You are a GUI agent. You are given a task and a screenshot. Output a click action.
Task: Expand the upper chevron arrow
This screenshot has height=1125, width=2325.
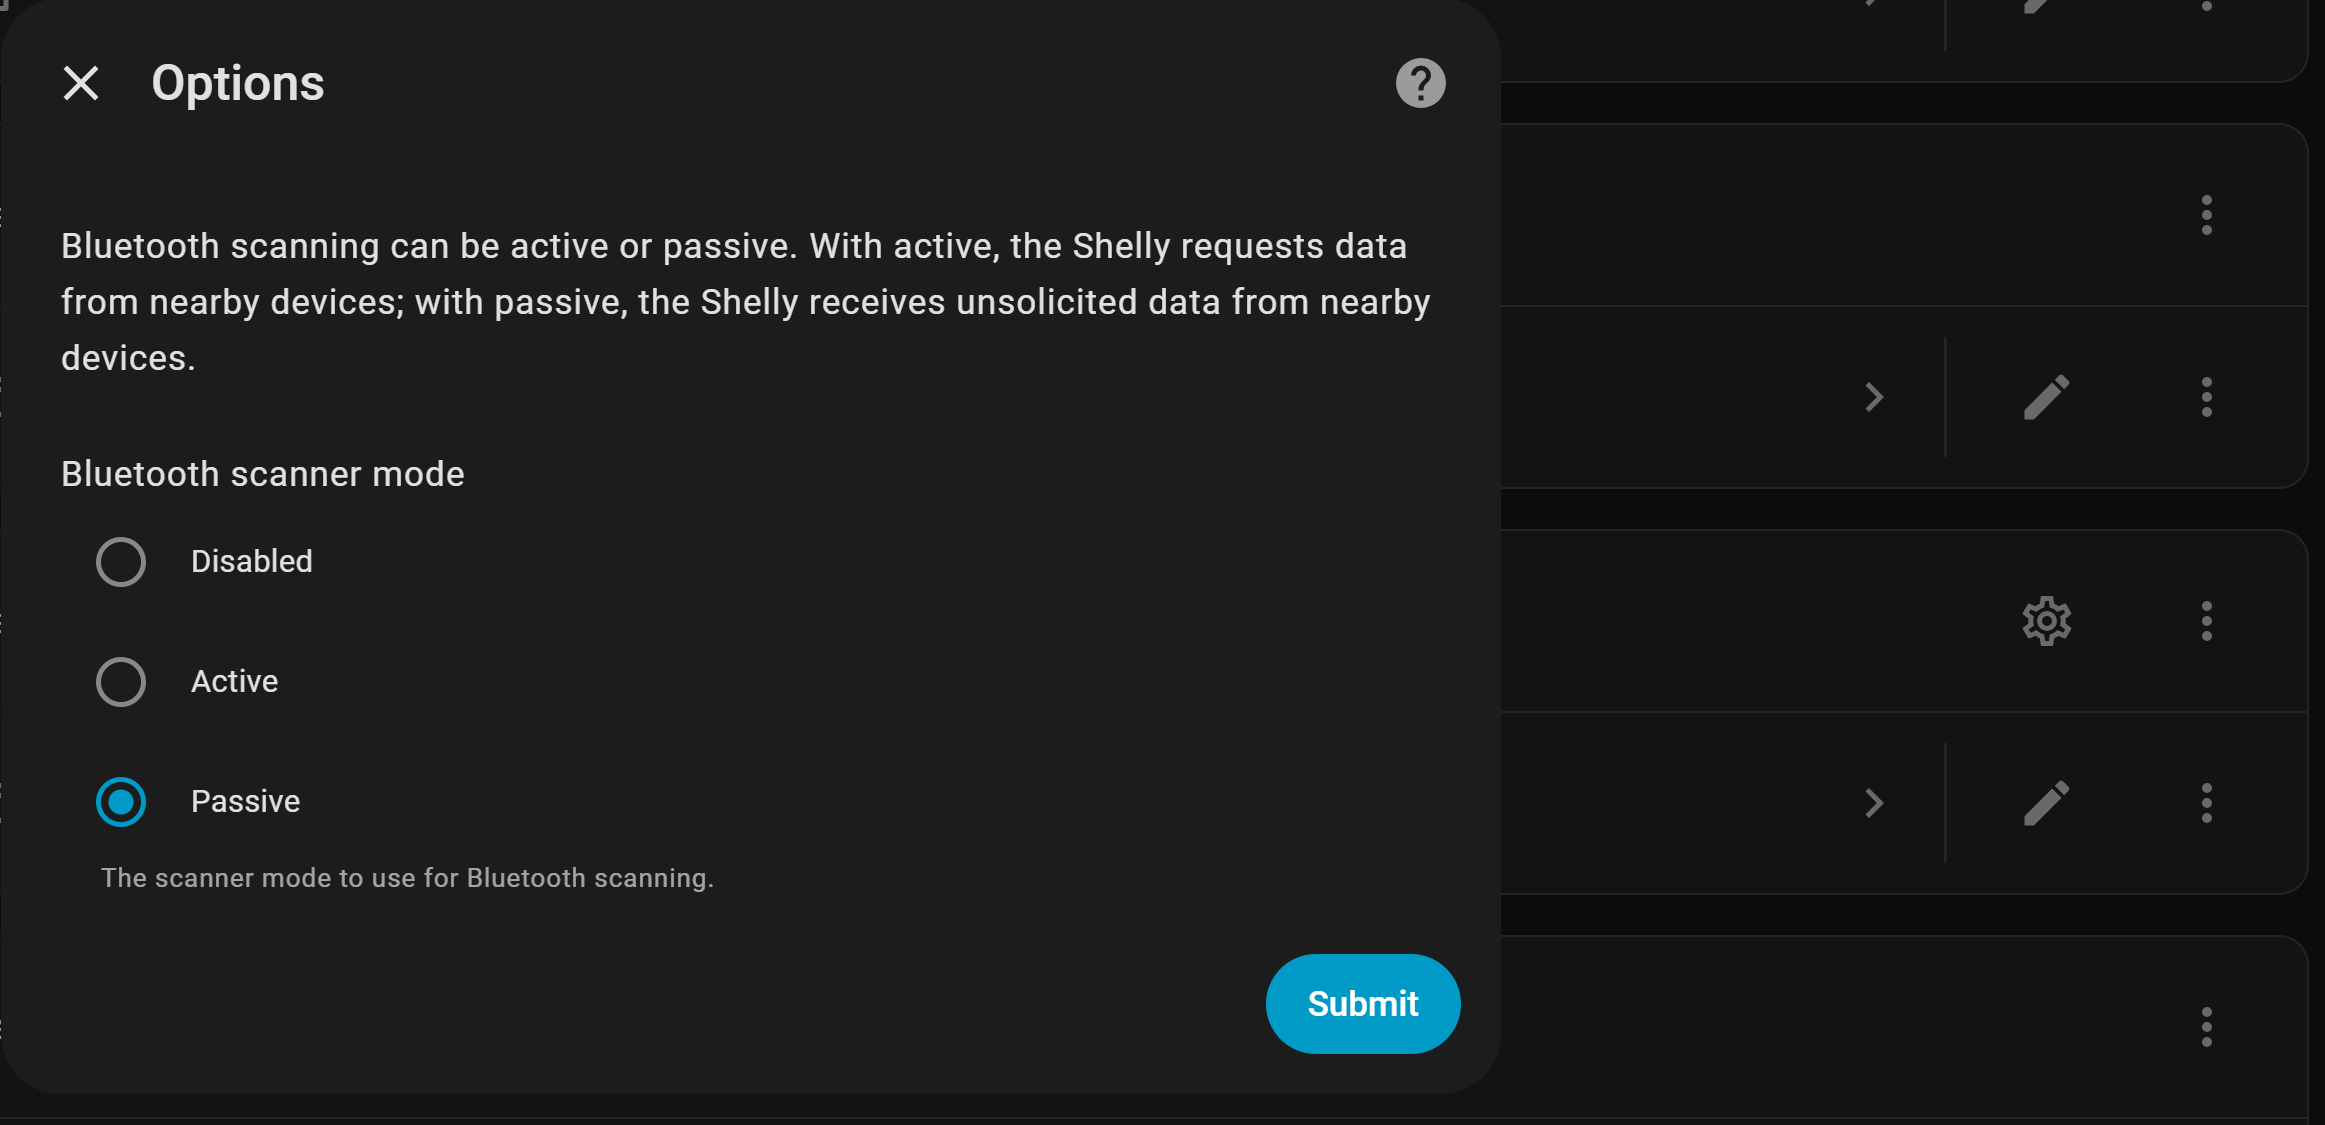point(1874,397)
